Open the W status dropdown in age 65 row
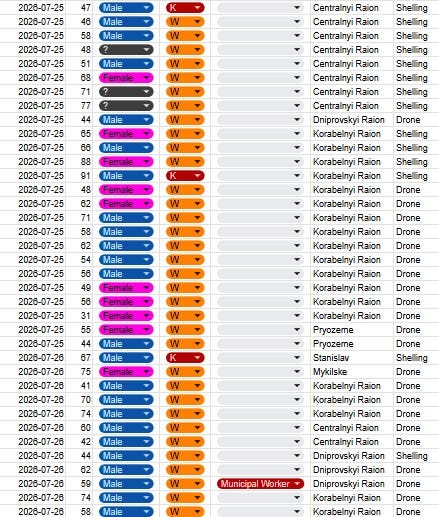Viewport: 439px width, 517px height. 185,134
